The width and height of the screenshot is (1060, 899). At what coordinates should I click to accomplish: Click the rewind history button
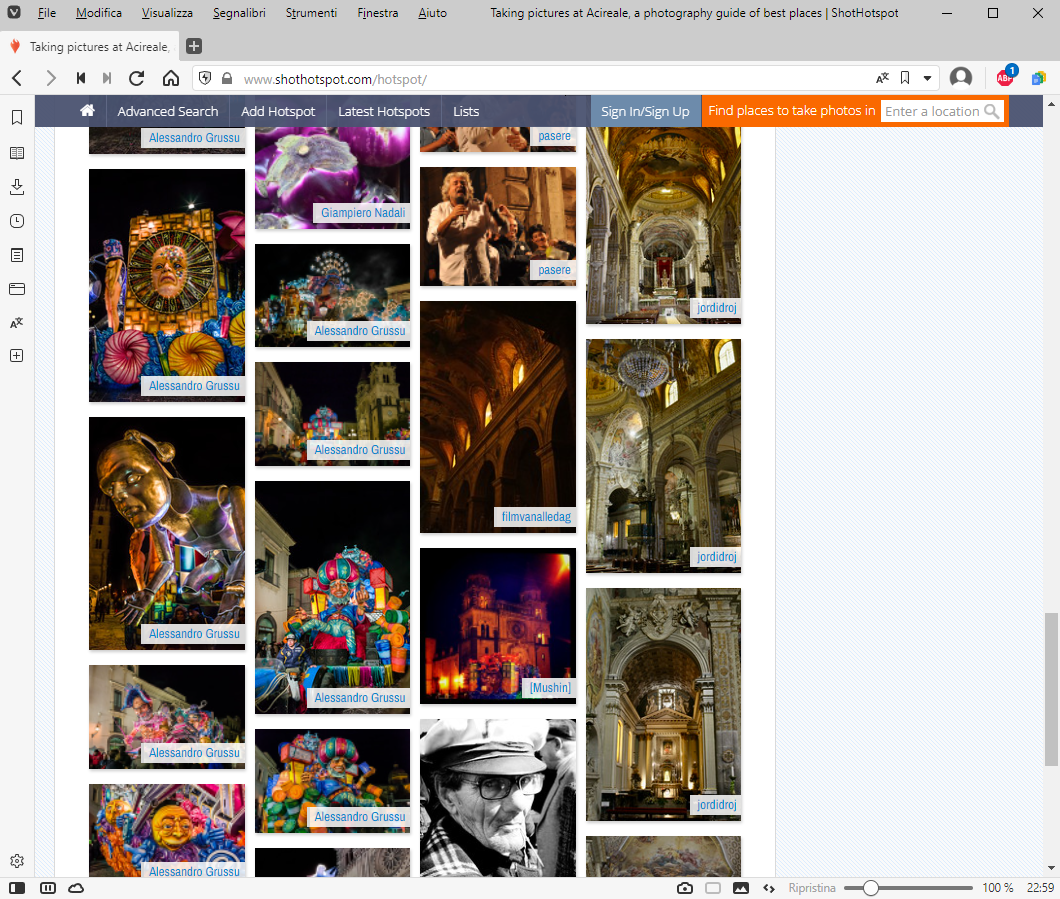pyautogui.click(x=81, y=78)
